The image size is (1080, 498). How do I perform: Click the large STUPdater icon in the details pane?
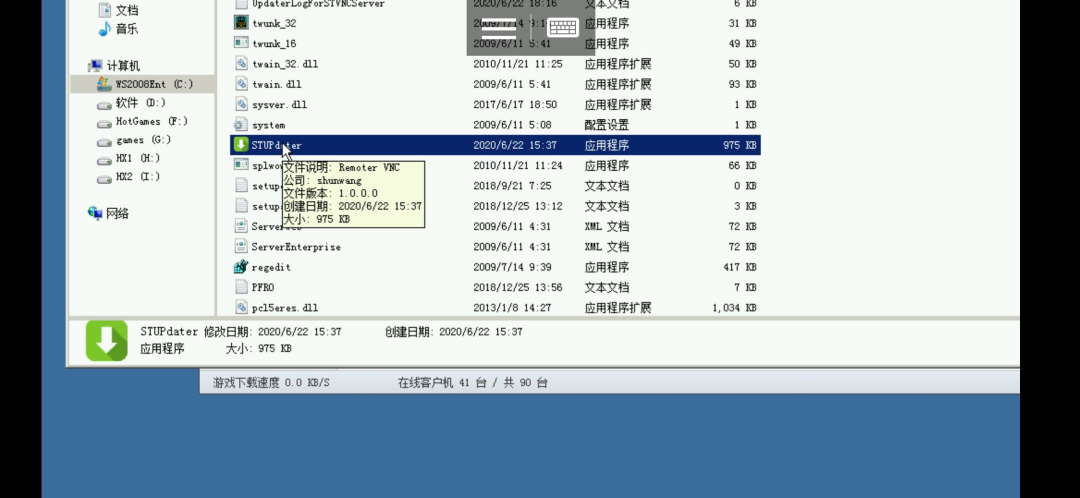[x=107, y=340]
